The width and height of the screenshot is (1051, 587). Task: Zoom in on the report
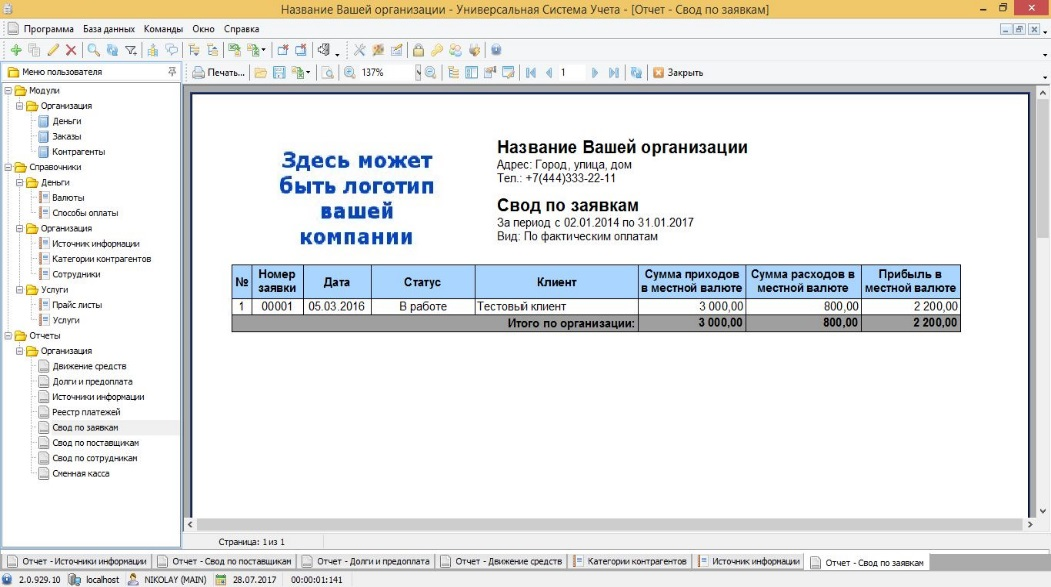pyautogui.click(x=350, y=72)
